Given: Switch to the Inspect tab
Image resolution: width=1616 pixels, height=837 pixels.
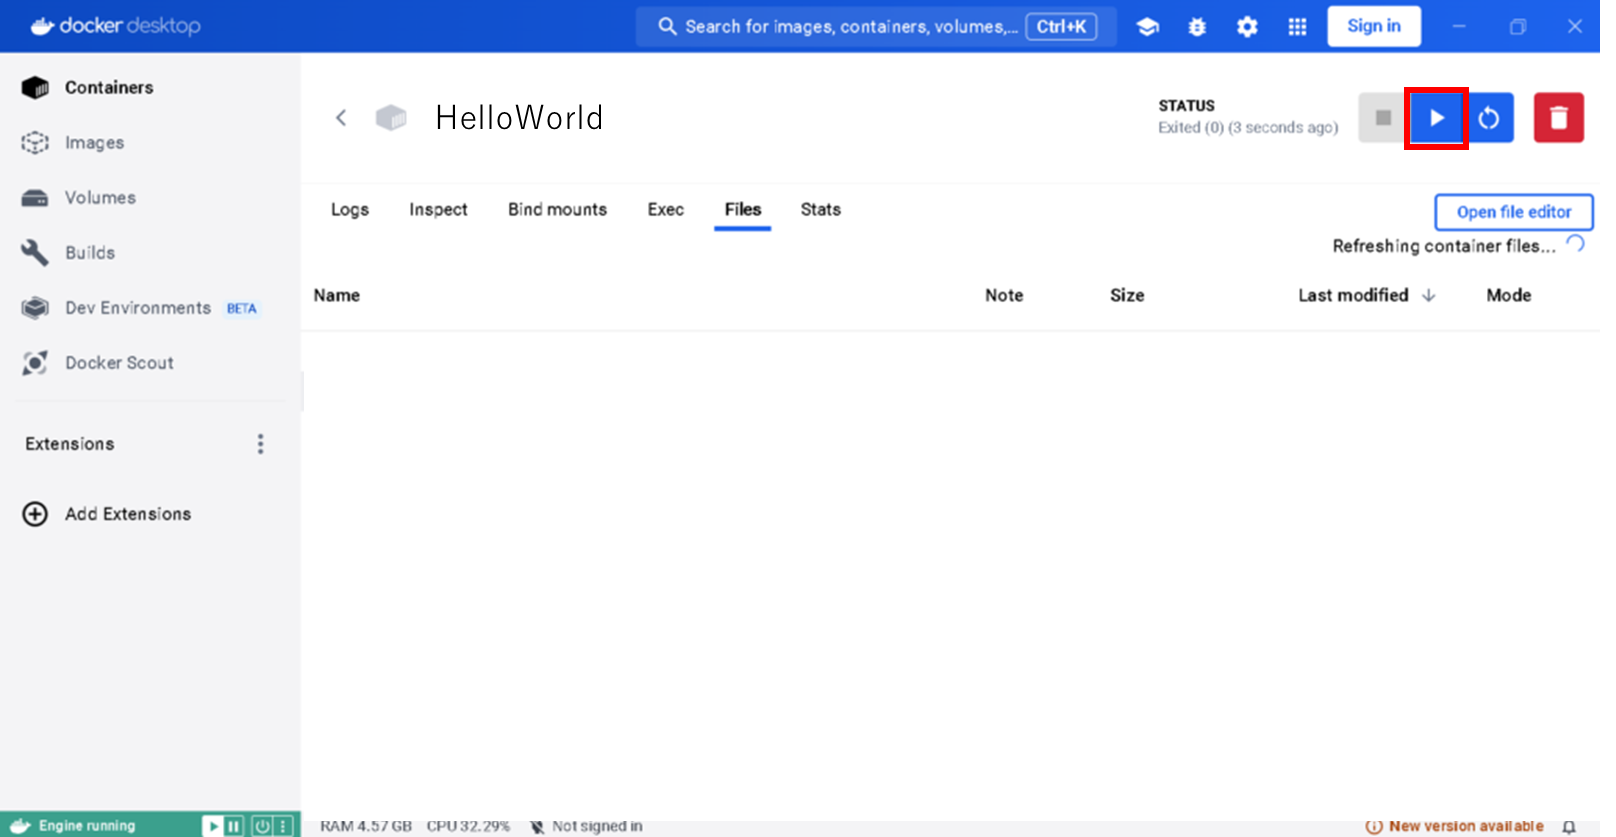Looking at the screenshot, I should pos(438,209).
